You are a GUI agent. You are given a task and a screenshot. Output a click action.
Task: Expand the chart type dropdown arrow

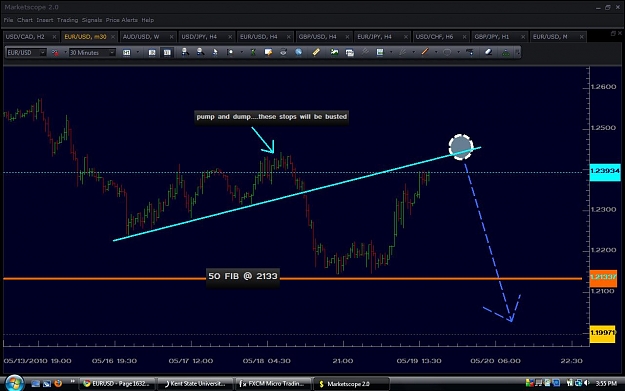[x=138, y=53]
